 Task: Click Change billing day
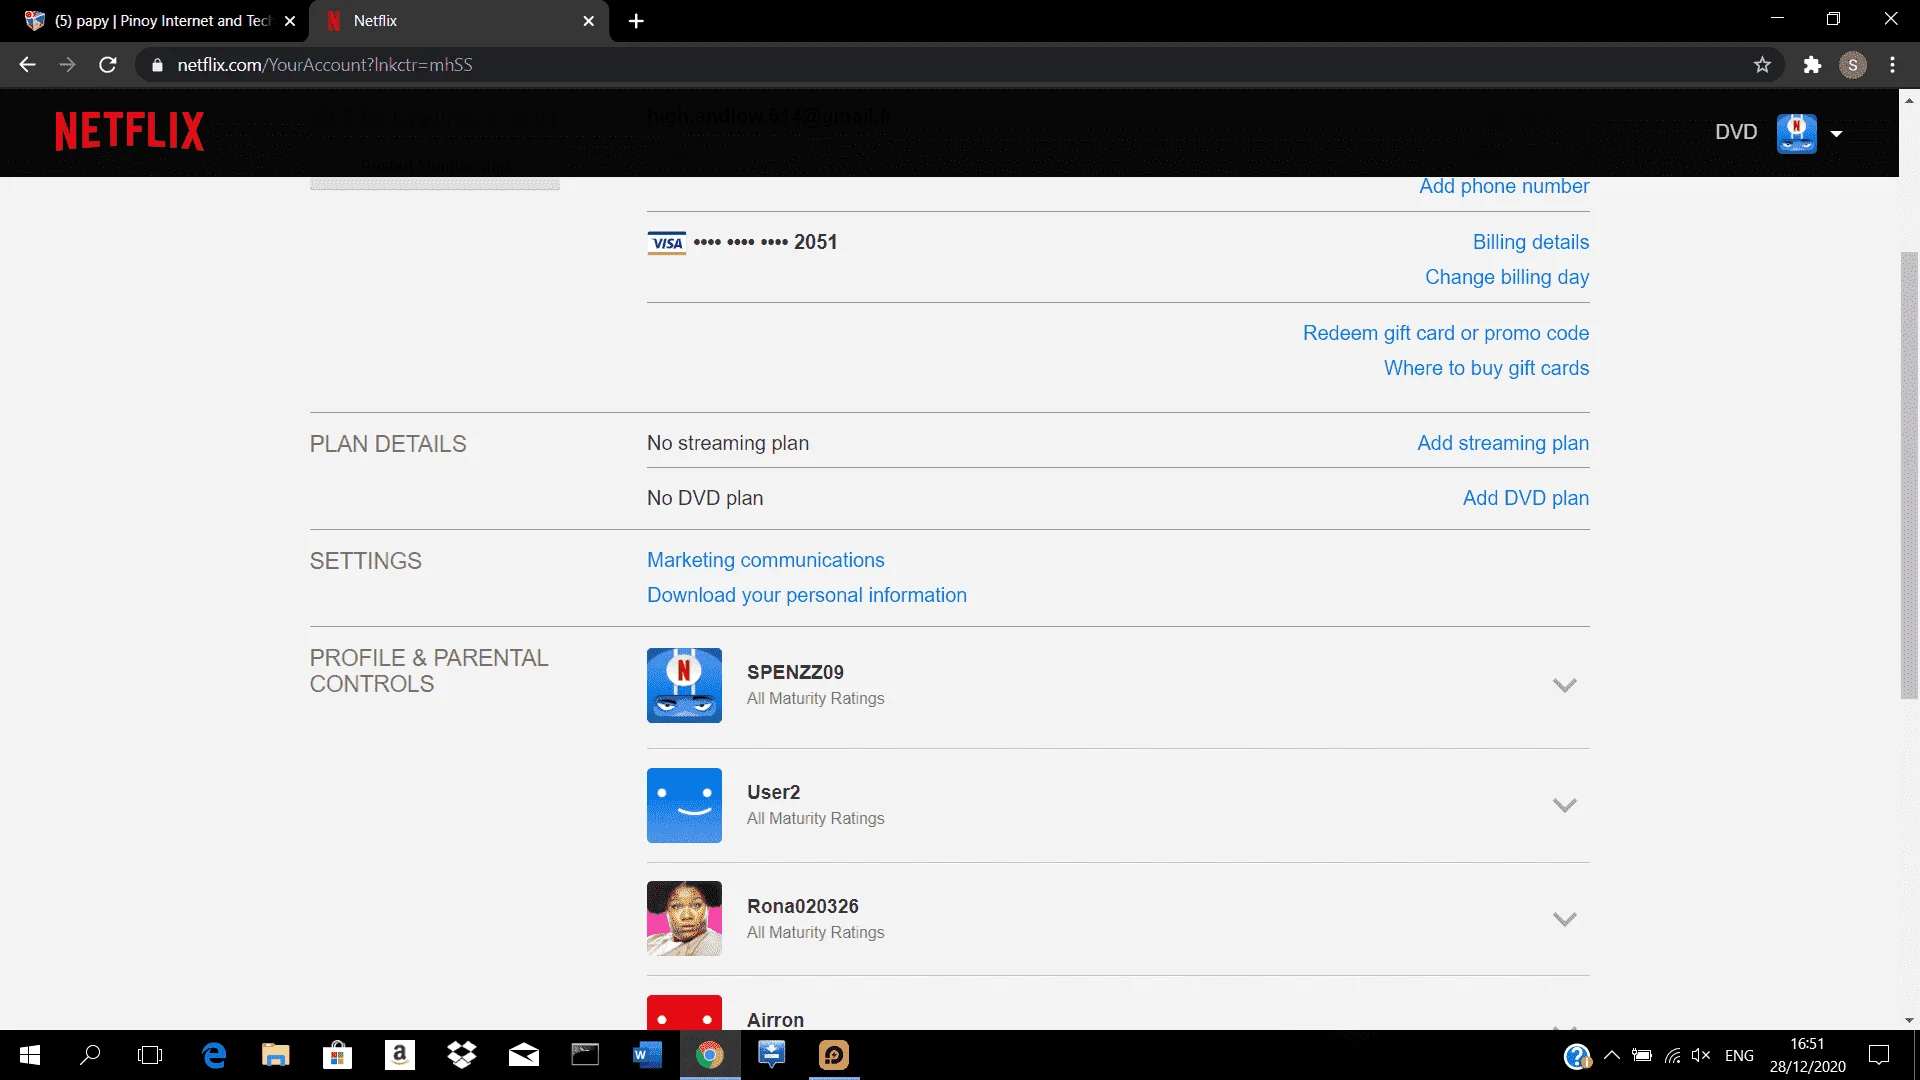1507,277
